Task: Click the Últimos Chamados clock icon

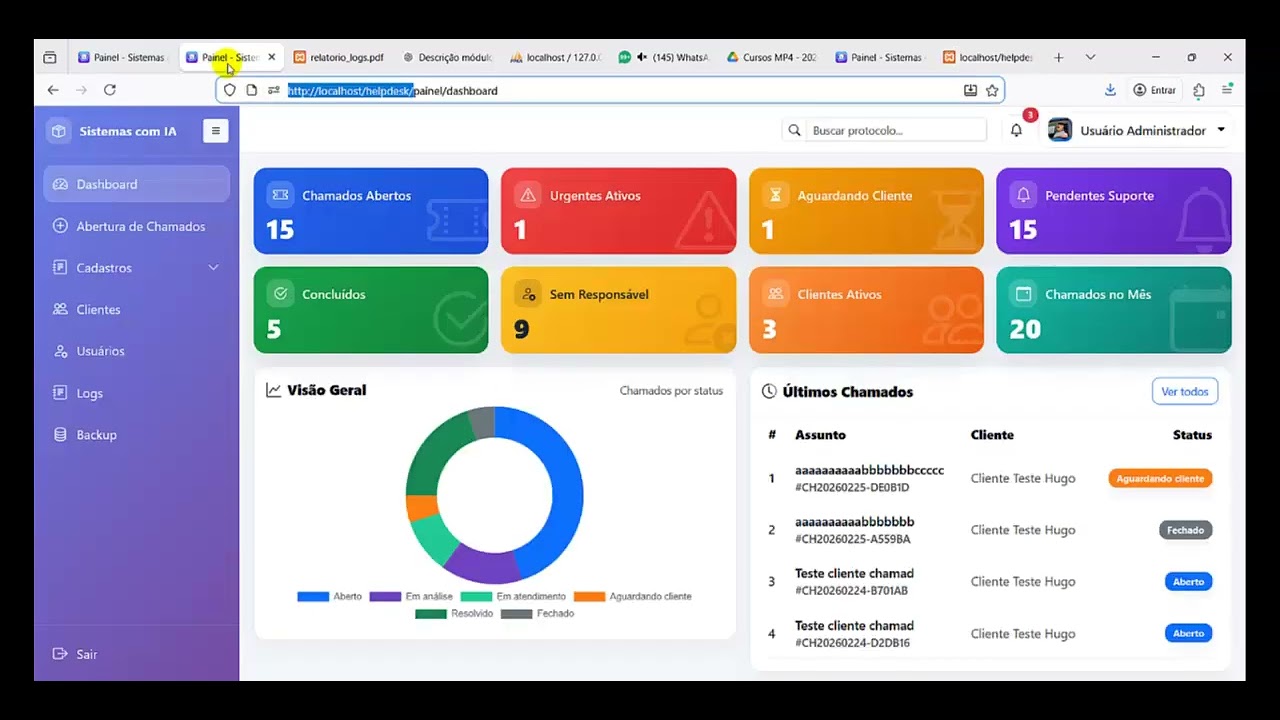Action: [x=769, y=391]
